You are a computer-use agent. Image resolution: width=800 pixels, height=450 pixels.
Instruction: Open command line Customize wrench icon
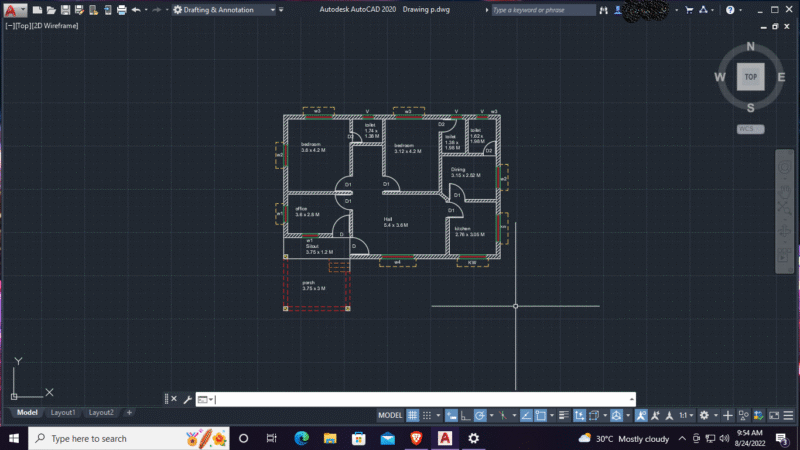[x=187, y=399]
